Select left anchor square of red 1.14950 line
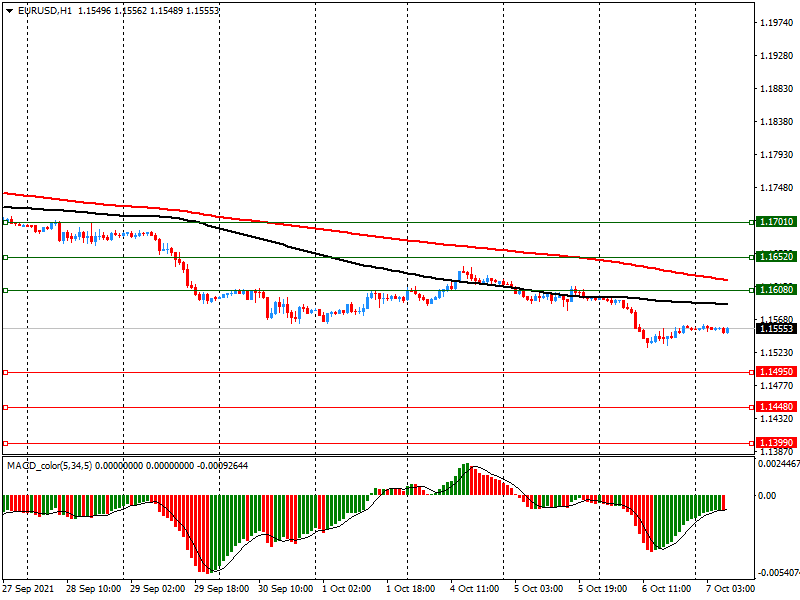The image size is (800, 600). (x=6, y=372)
